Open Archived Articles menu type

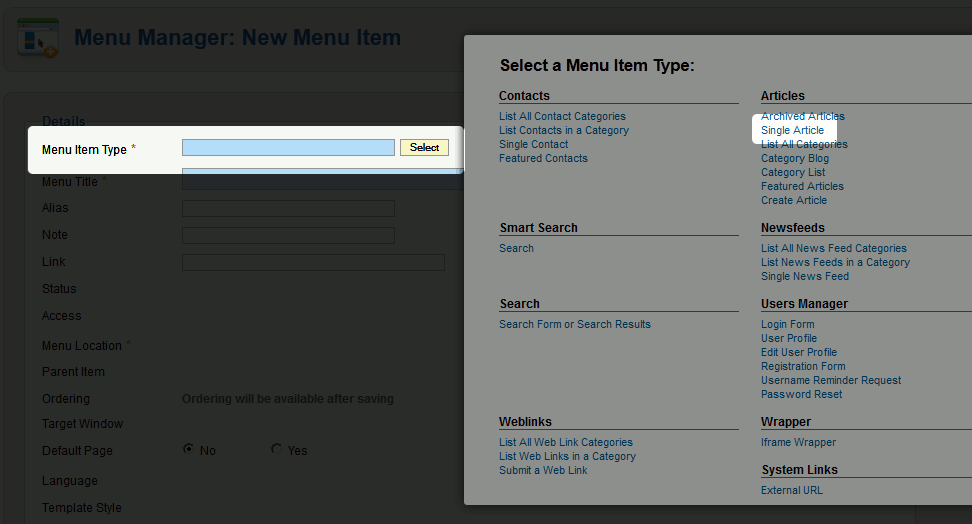click(803, 116)
